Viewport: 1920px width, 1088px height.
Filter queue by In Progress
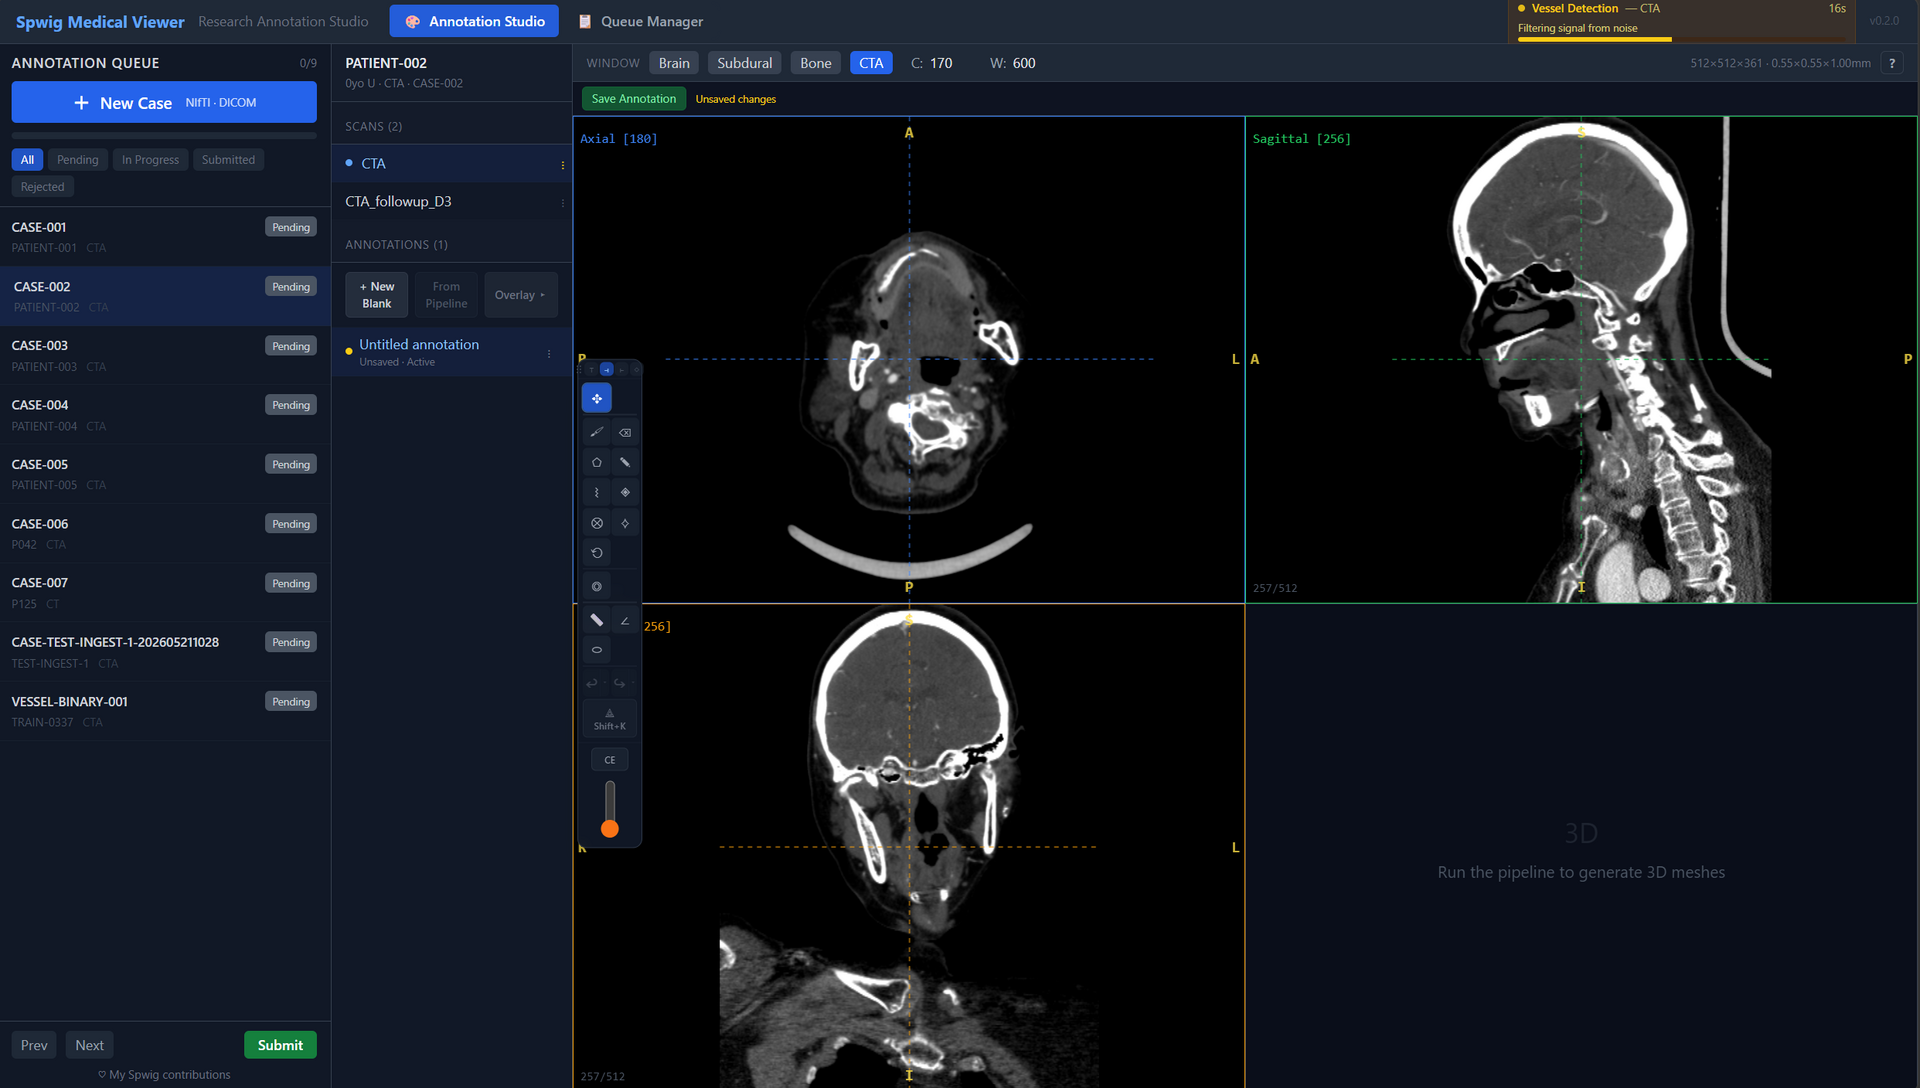tap(150, 160)
